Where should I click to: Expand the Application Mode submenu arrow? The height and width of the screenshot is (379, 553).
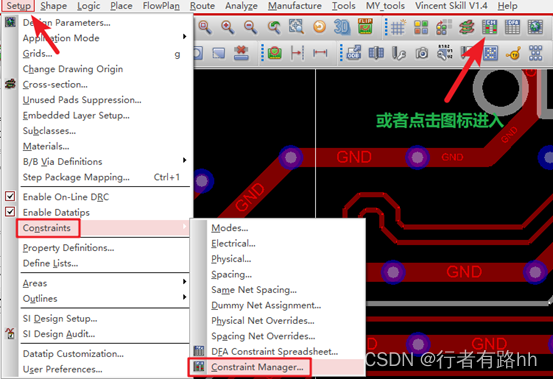point(184,37)
